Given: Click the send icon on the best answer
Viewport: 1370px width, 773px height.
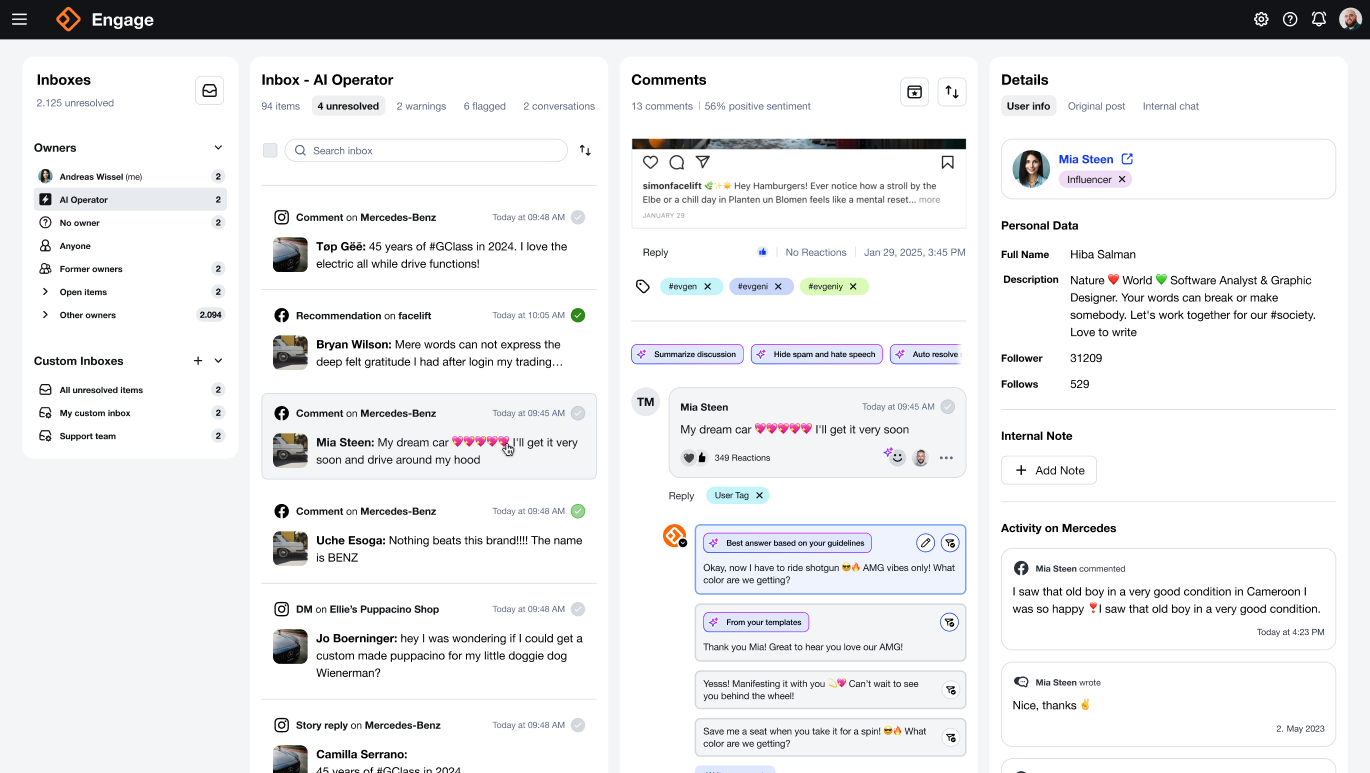Looking at the screenshot, I should (x=950, y=543).
